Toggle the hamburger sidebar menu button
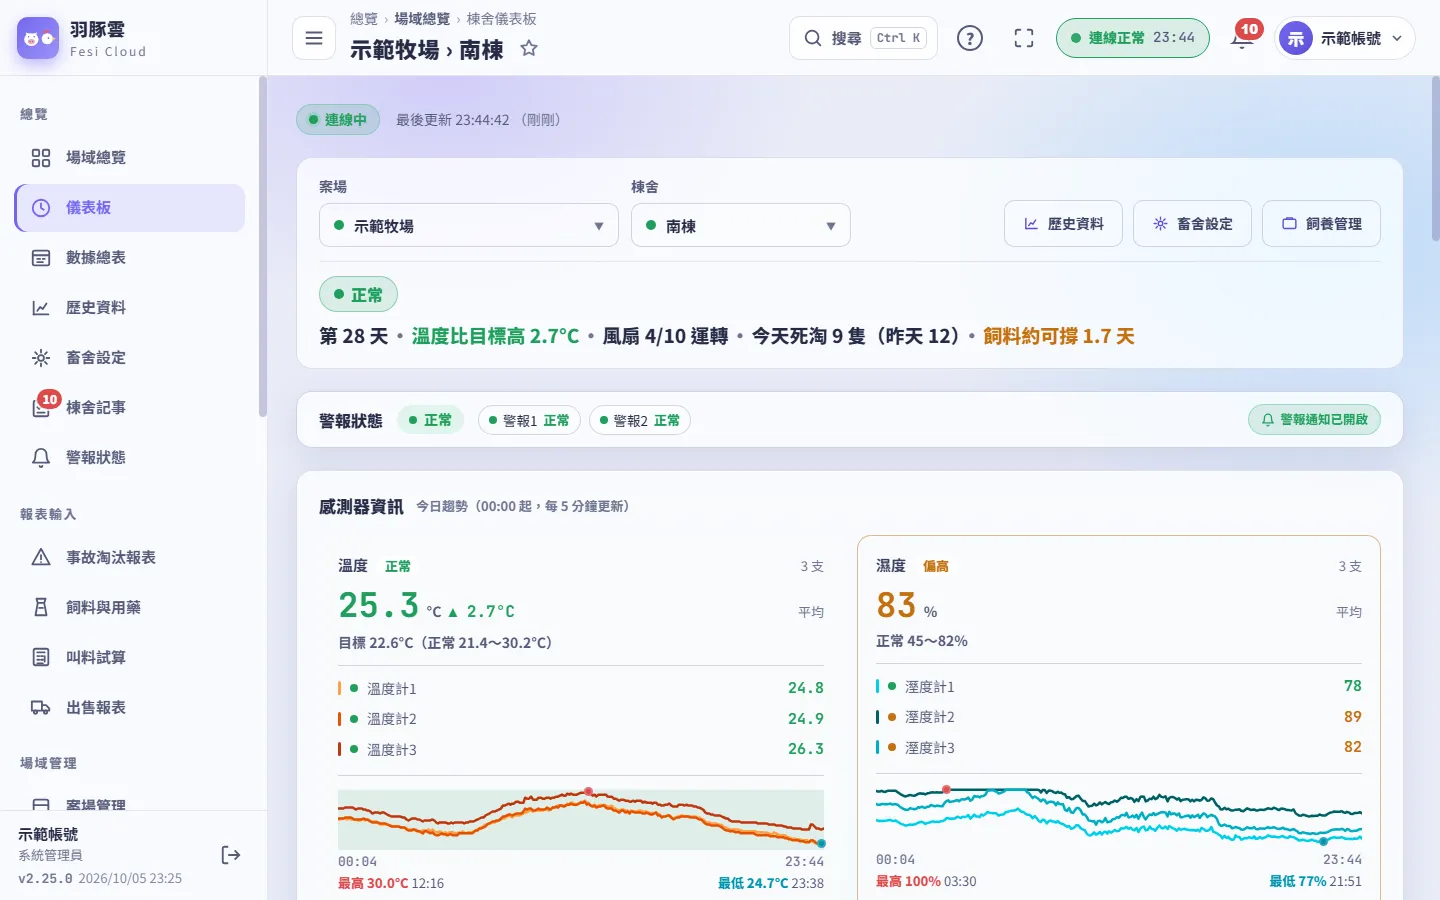 (314, 38)
